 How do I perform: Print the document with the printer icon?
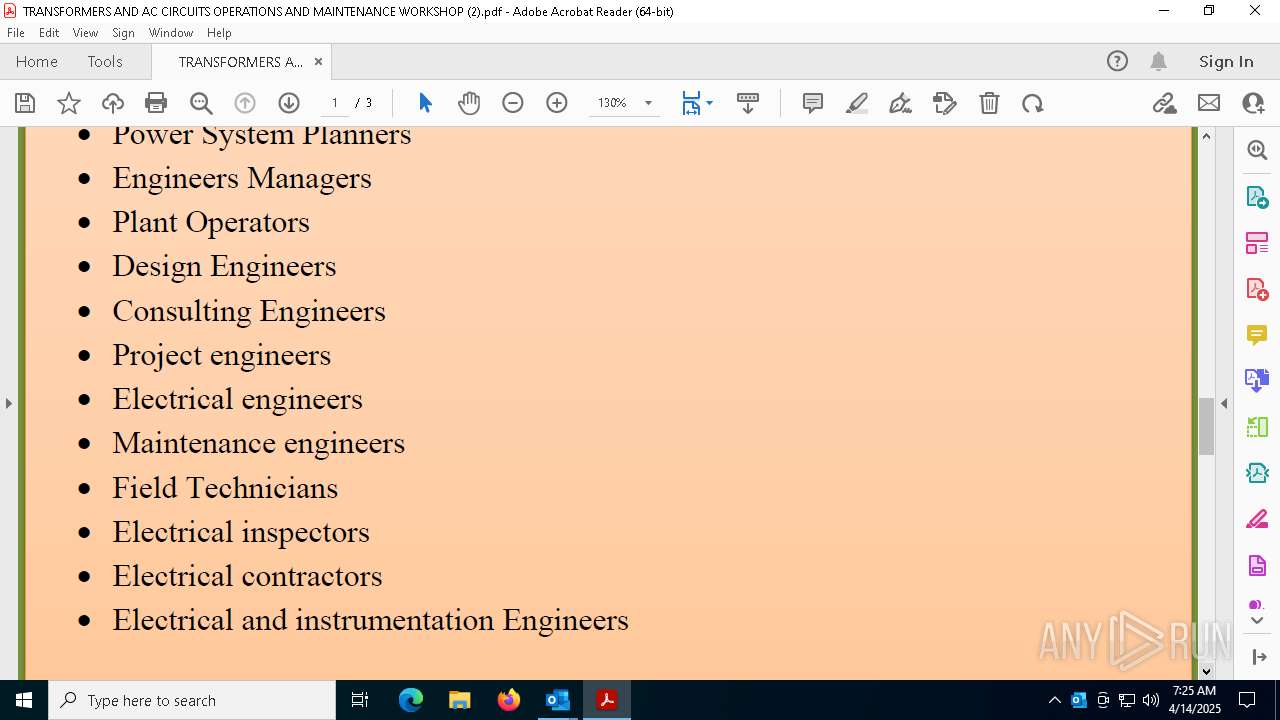(x=156, y=103)
